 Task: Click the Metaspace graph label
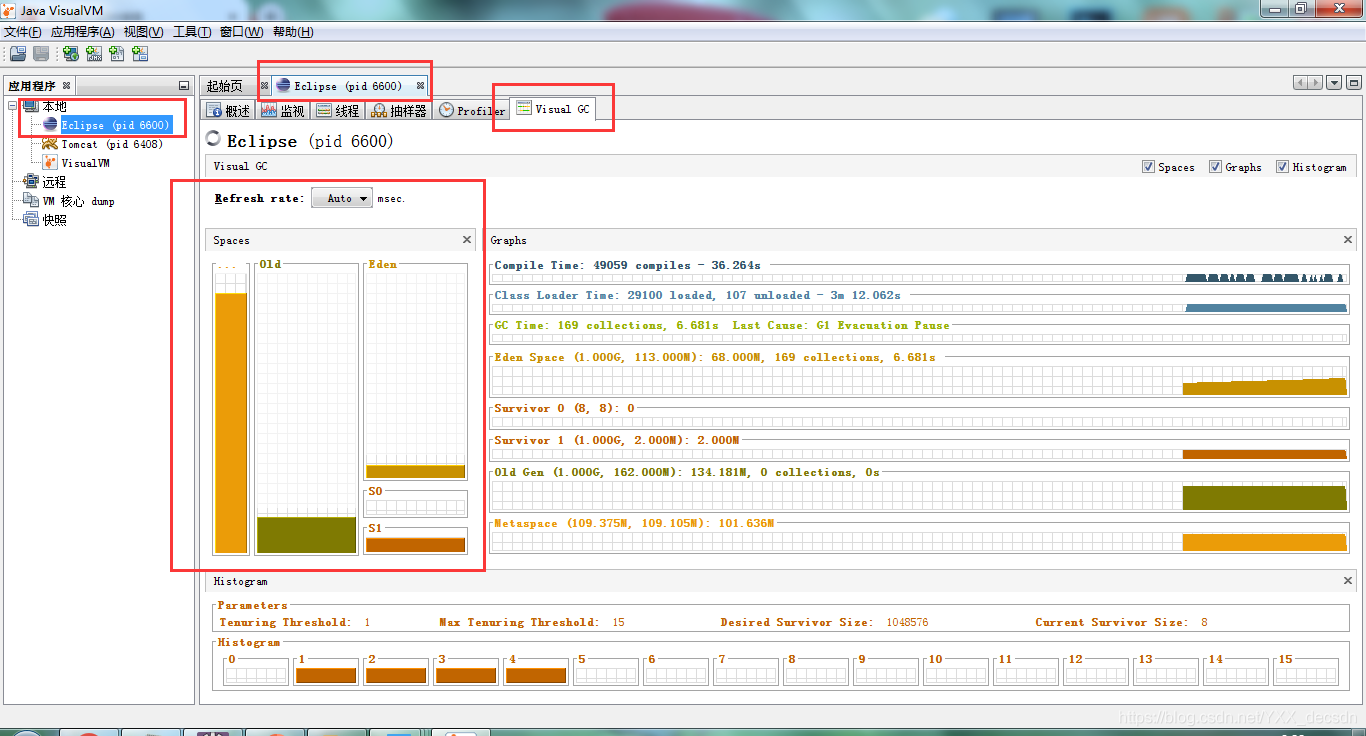(634, 523)
